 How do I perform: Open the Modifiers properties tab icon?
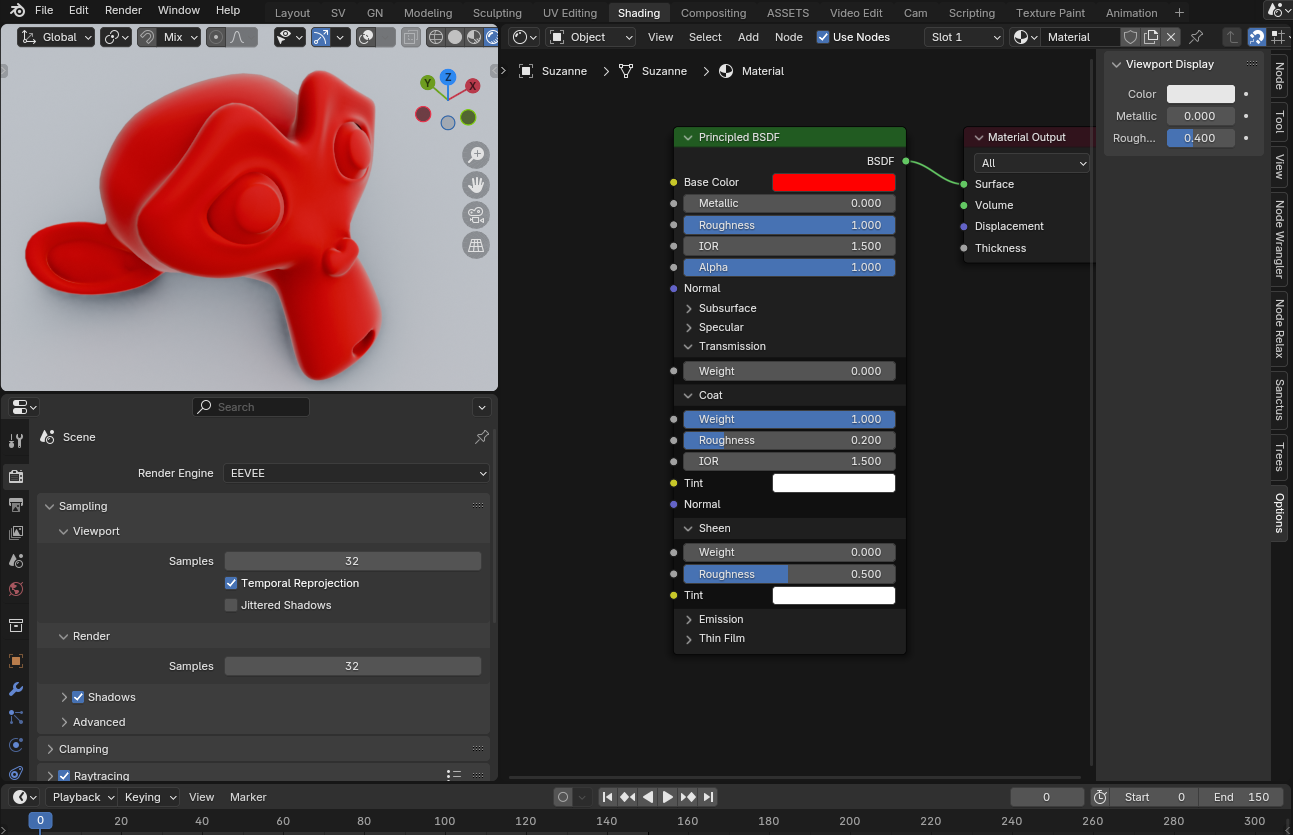tap(15, 689)
